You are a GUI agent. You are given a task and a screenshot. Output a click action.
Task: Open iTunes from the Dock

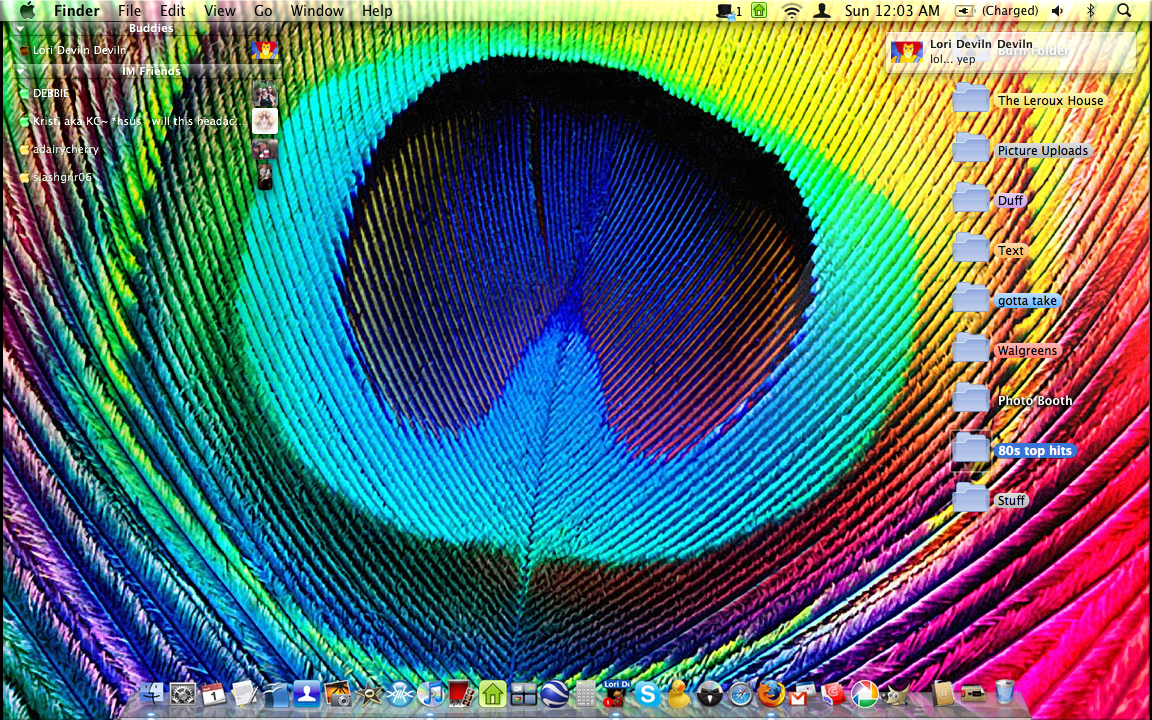(x=430, y=693)
